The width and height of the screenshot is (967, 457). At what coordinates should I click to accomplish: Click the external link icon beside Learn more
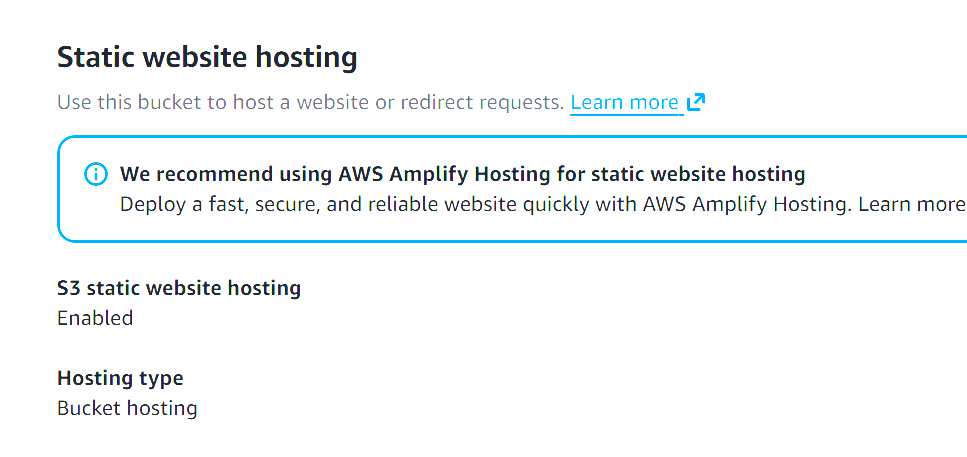[696, 102]
